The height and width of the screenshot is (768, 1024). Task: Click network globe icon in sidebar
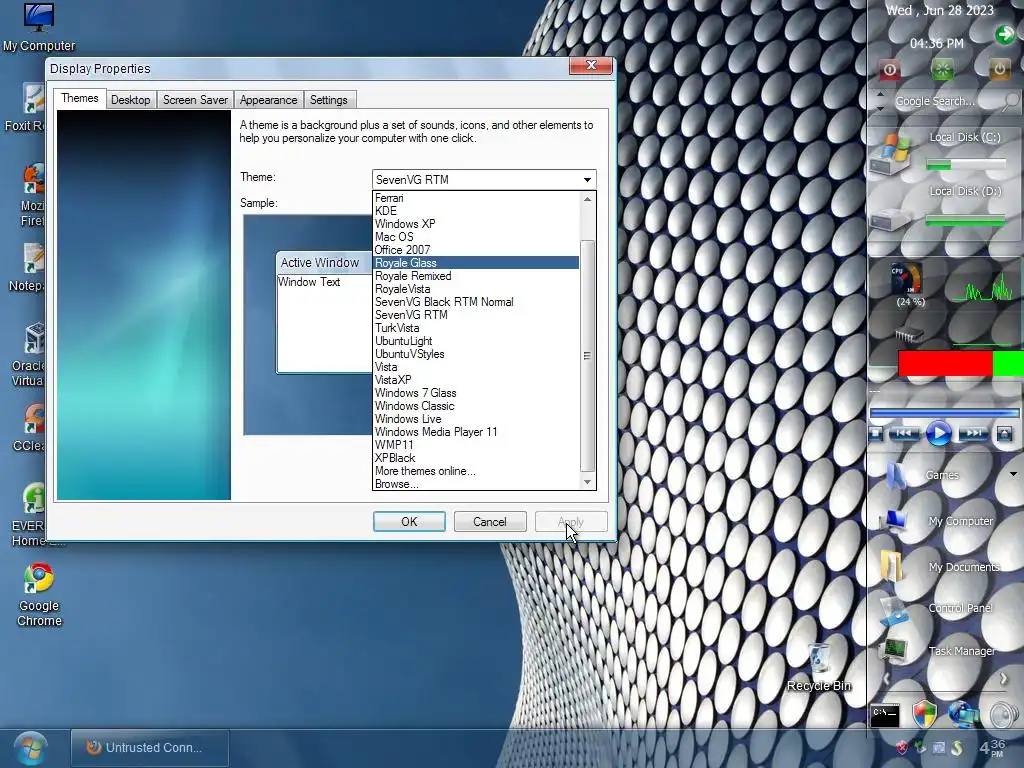tap(963, 714)
